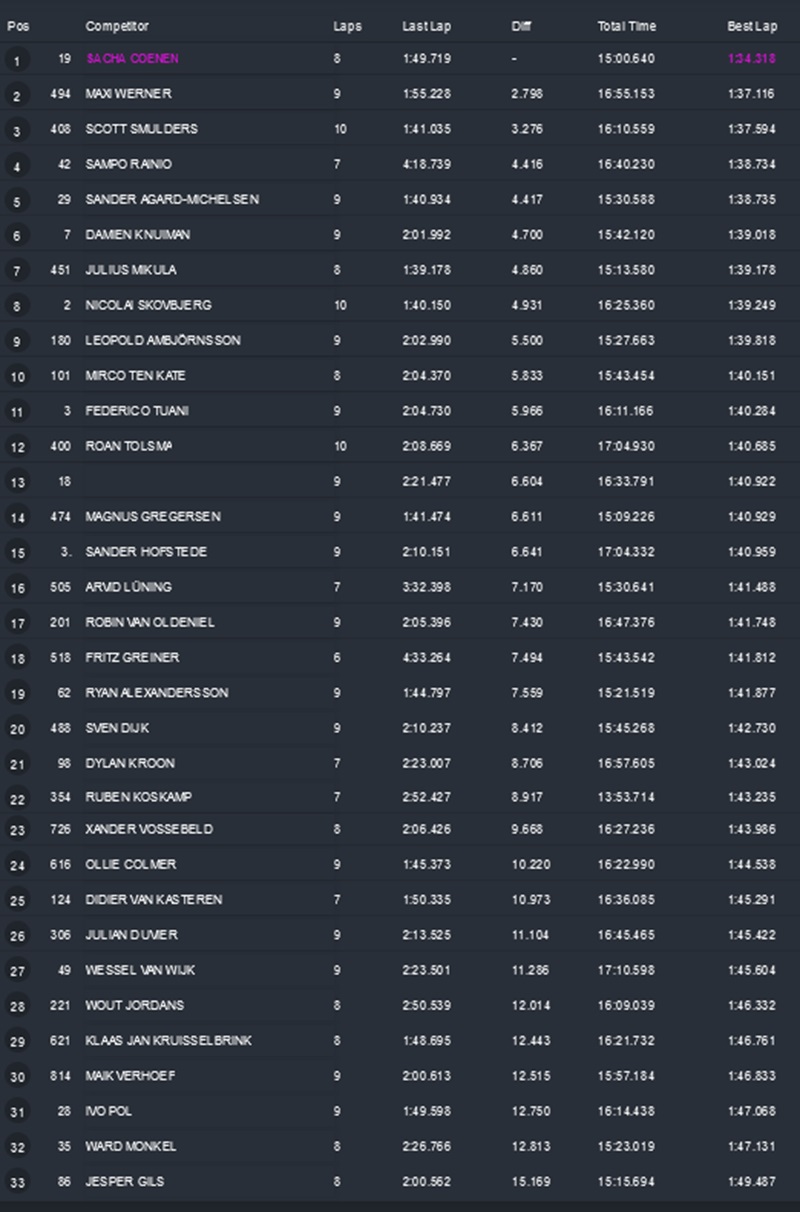Select the position 6 circle badge
The image size is (800, 1212).
[x=17, y=236]
